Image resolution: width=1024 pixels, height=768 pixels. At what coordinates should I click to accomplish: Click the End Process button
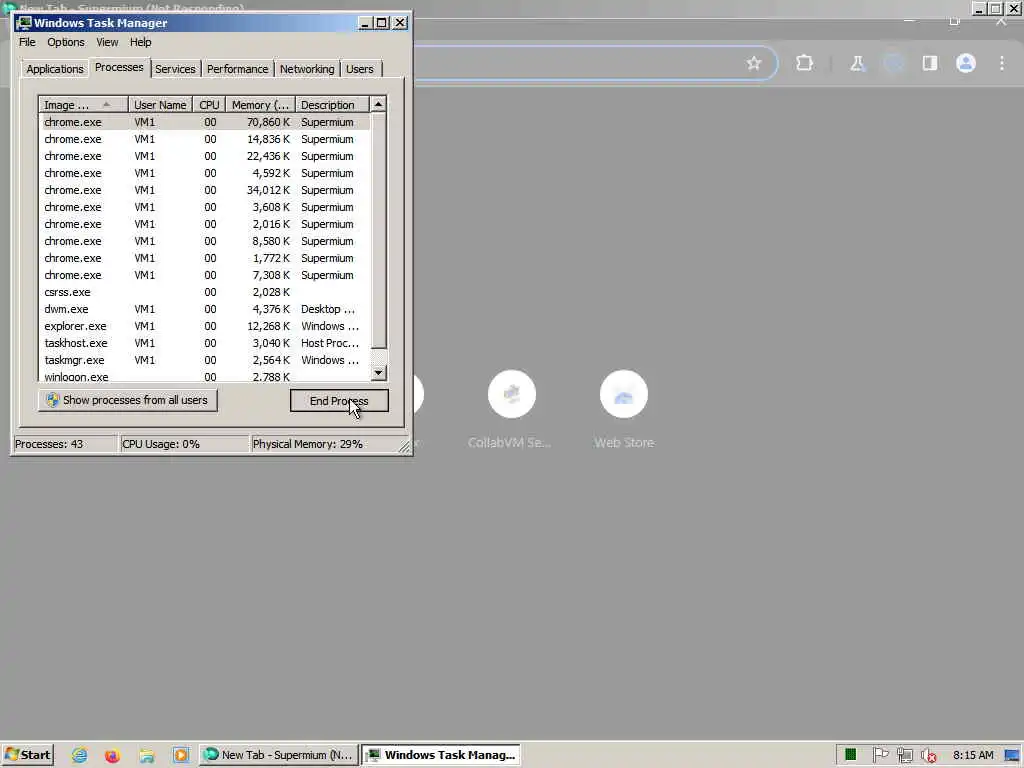click(339, 400)
